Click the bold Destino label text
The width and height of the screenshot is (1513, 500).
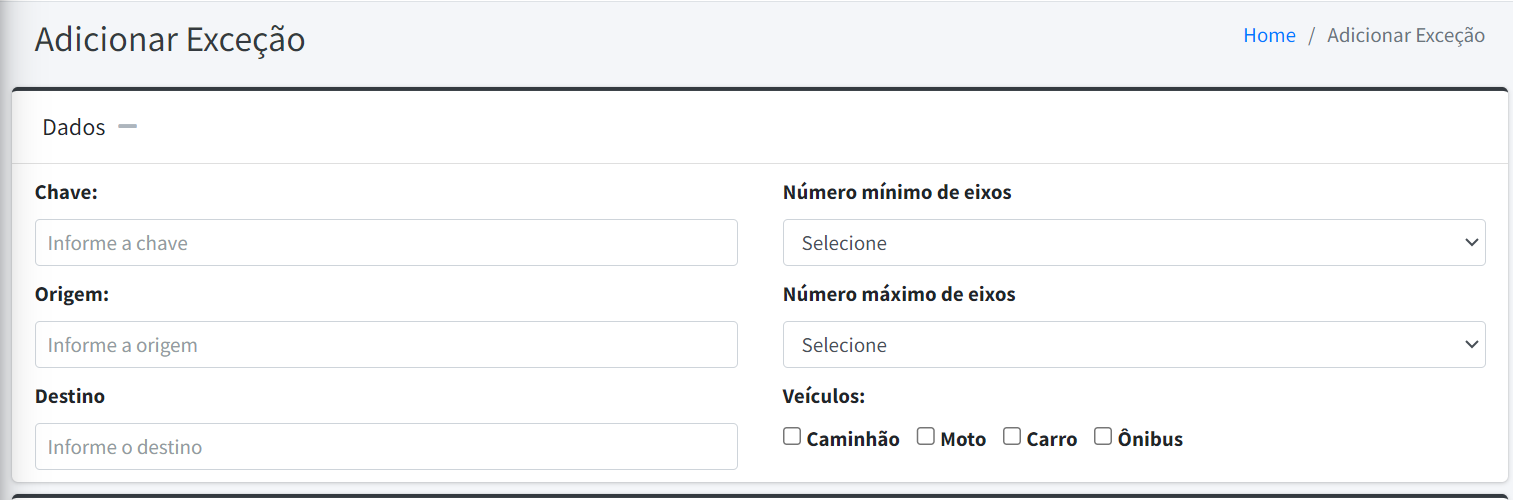coord(70,397)
